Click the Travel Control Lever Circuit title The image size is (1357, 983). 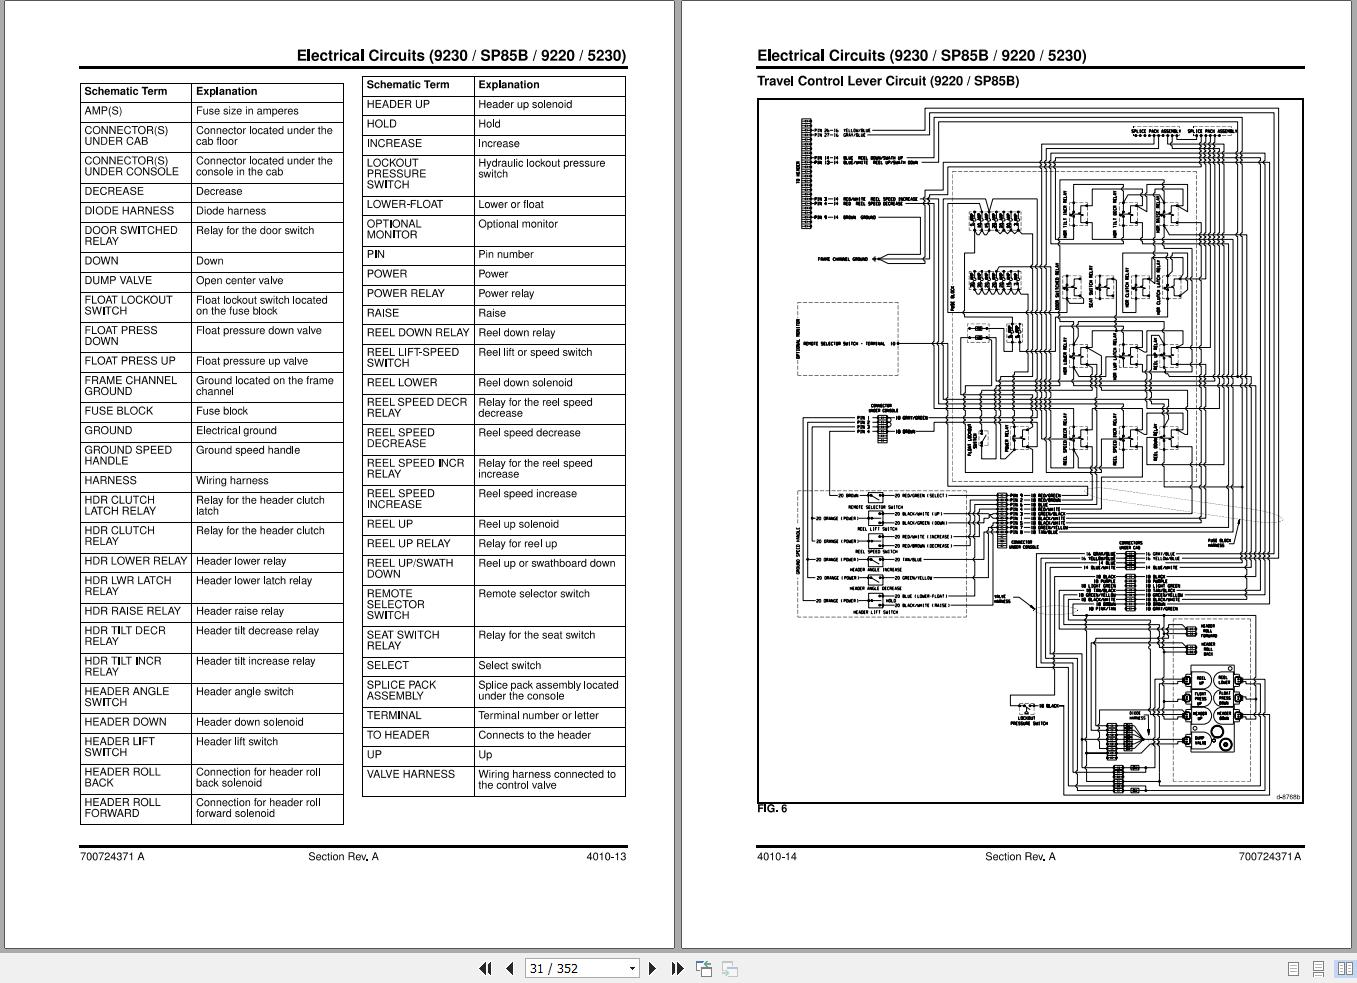pyautogui.click(x=888, y=81)
